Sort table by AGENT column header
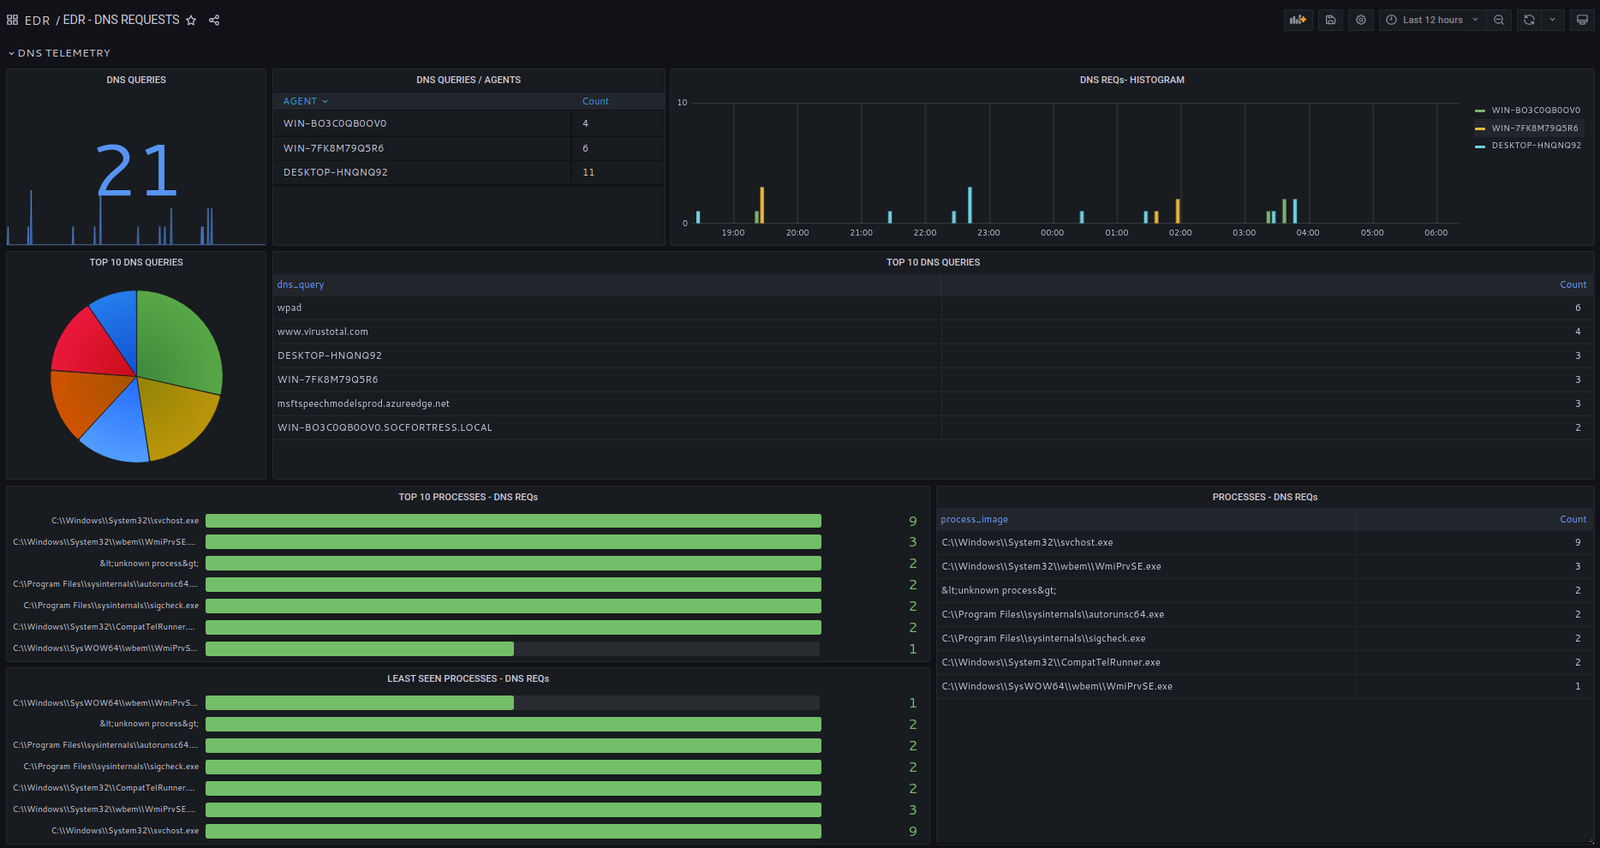Screen dimensions: 1600x848 click(x=300, y=101)
